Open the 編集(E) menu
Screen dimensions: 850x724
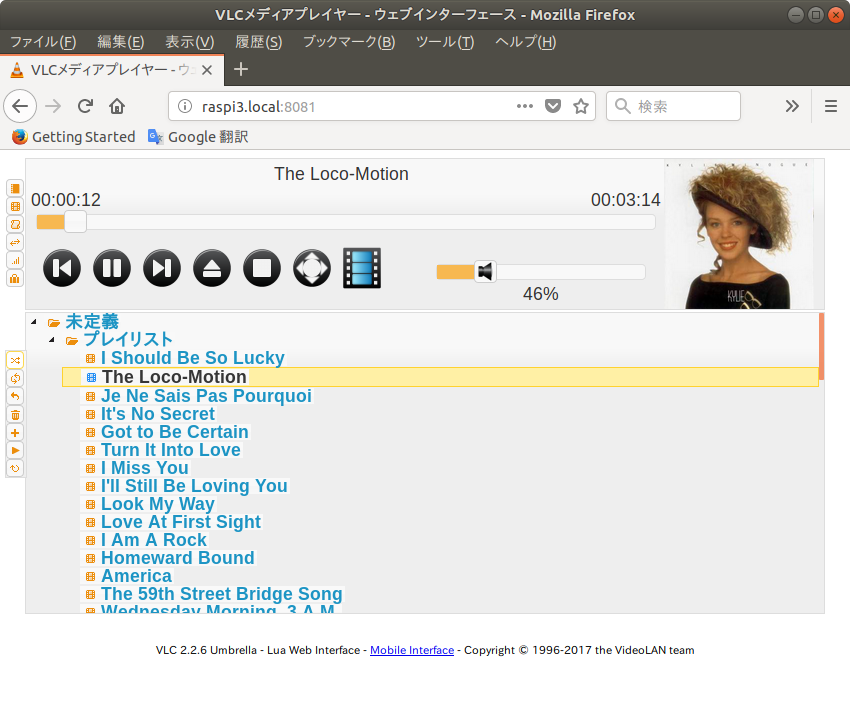120,42
